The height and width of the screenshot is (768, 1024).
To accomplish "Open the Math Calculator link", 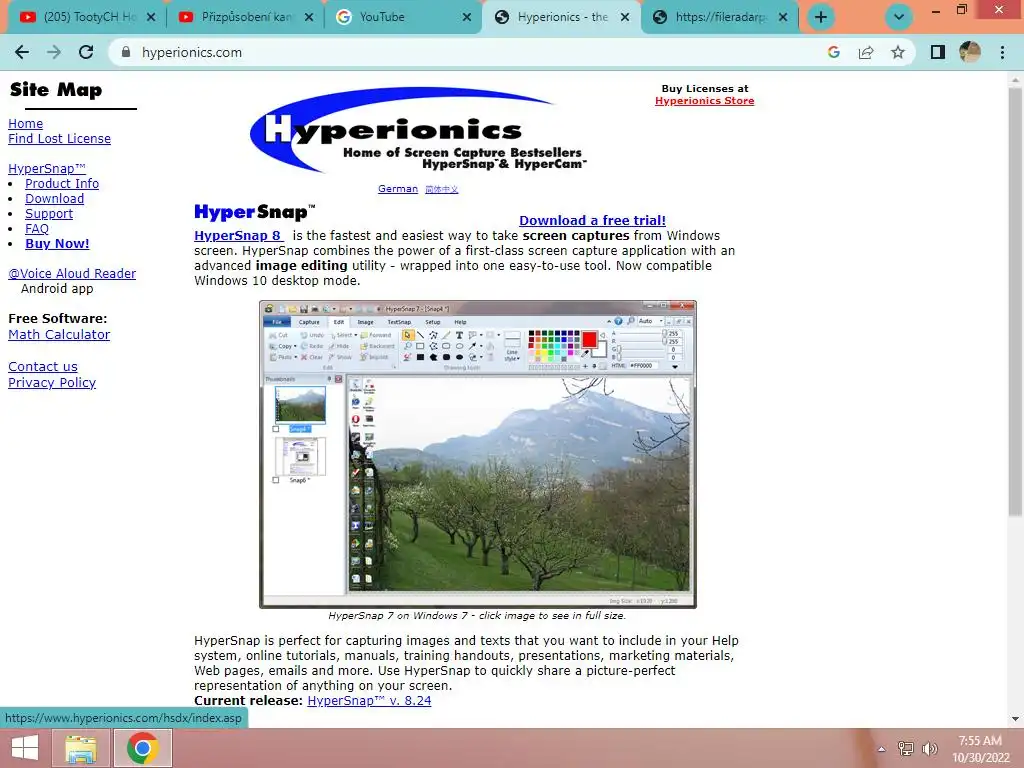I will pos(59,334).
